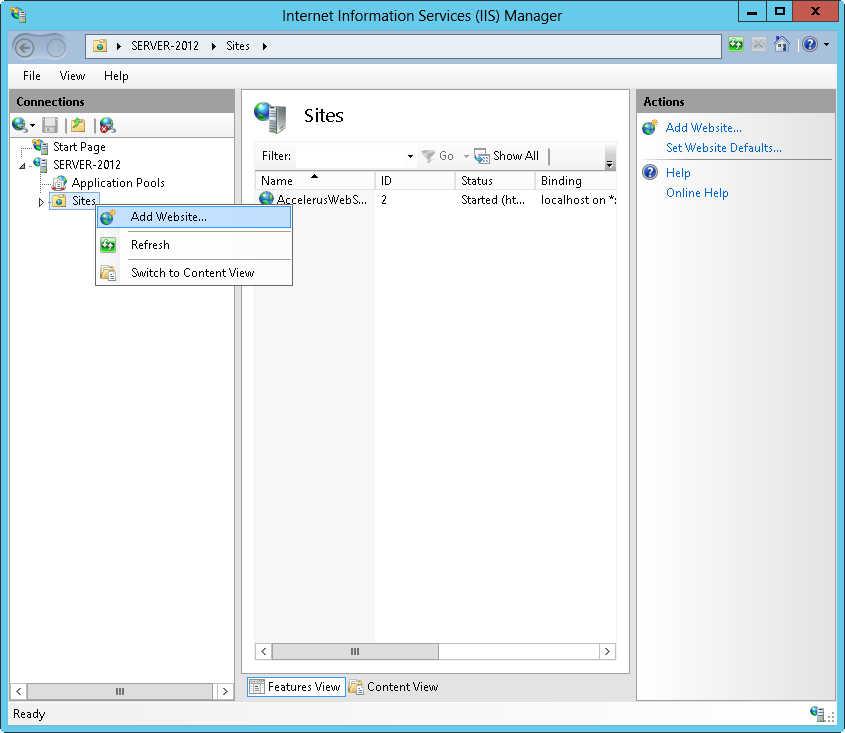
Task: Open the breadcrumb arrow after Sites
Action: click(x=265, y=46)
